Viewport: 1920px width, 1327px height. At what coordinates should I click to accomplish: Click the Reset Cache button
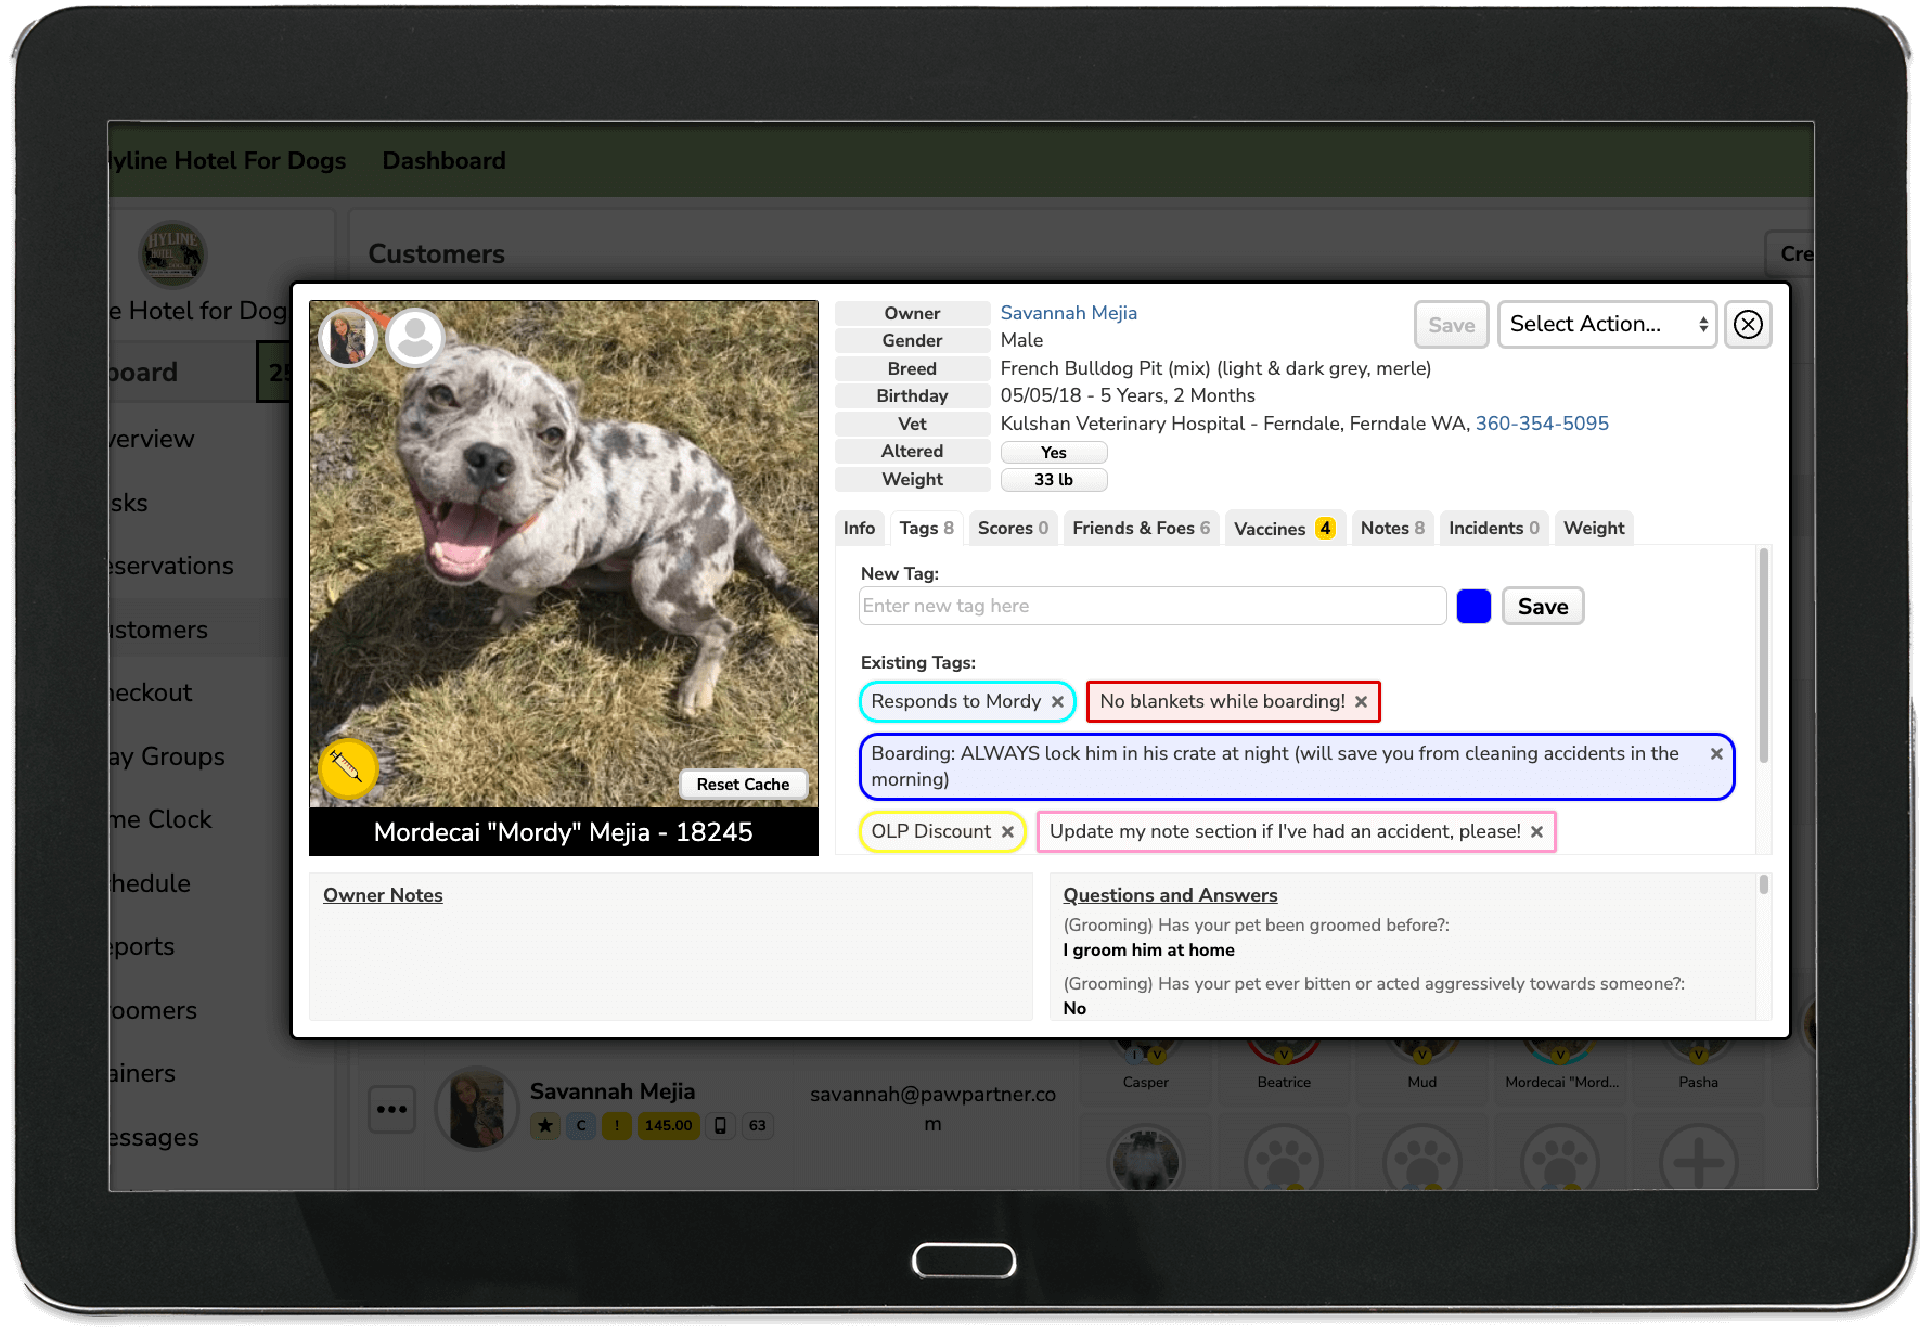click(x=742, y=784)
